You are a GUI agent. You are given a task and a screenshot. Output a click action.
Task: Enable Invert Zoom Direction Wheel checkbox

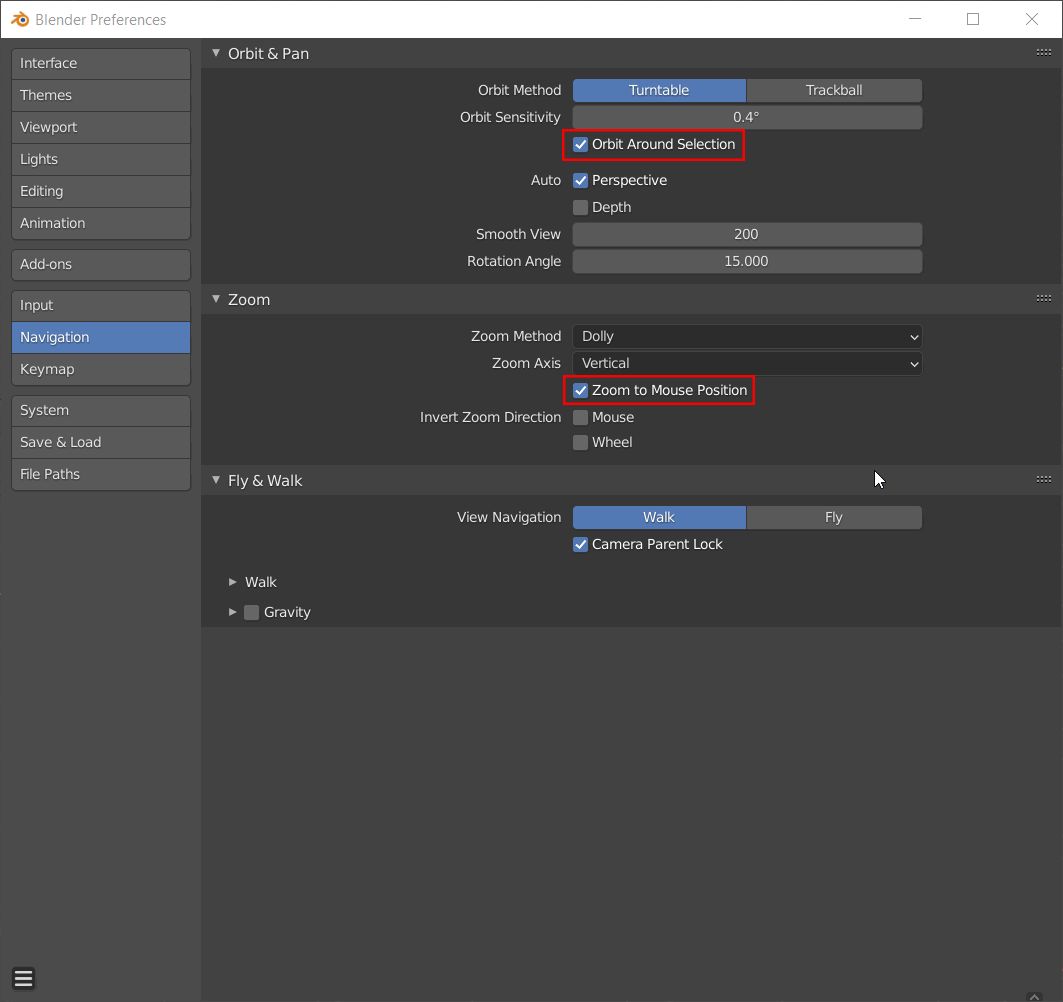point(580,443)
